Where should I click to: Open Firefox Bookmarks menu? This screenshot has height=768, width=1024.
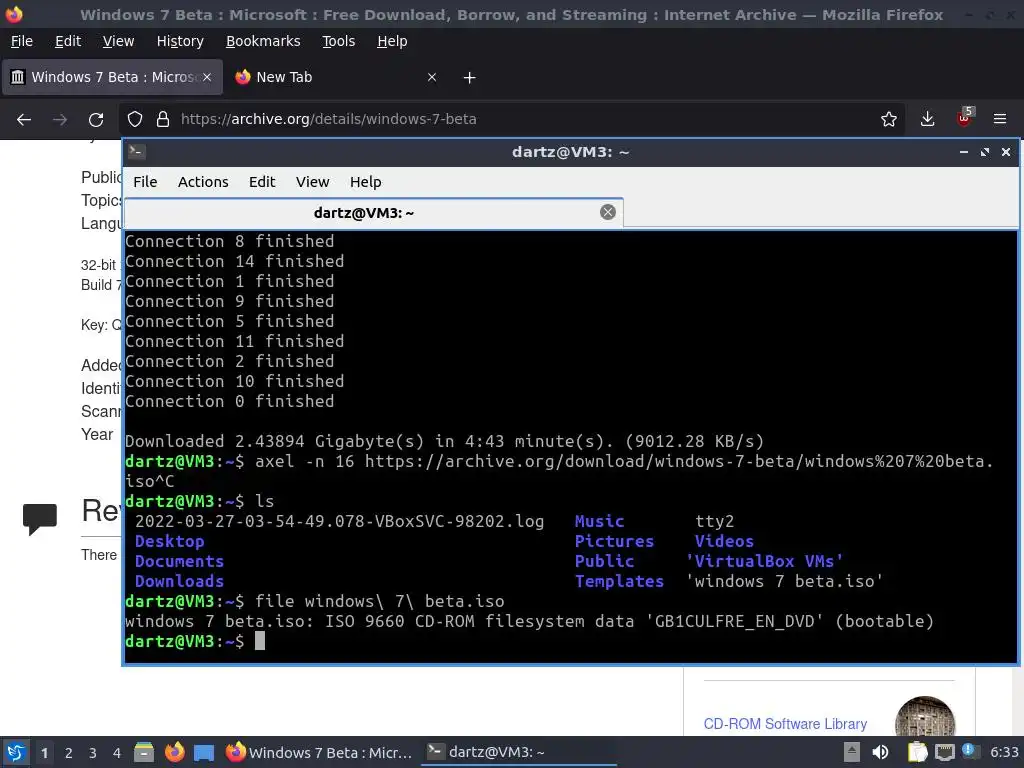(263, 41)
